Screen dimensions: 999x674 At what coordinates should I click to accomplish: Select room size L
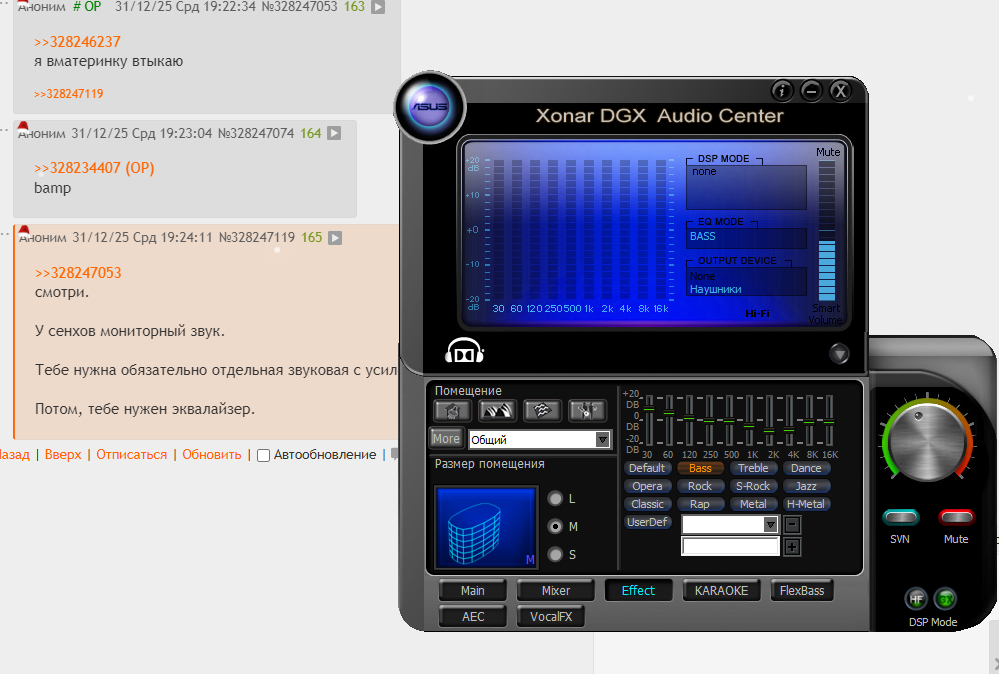(556, 498)
